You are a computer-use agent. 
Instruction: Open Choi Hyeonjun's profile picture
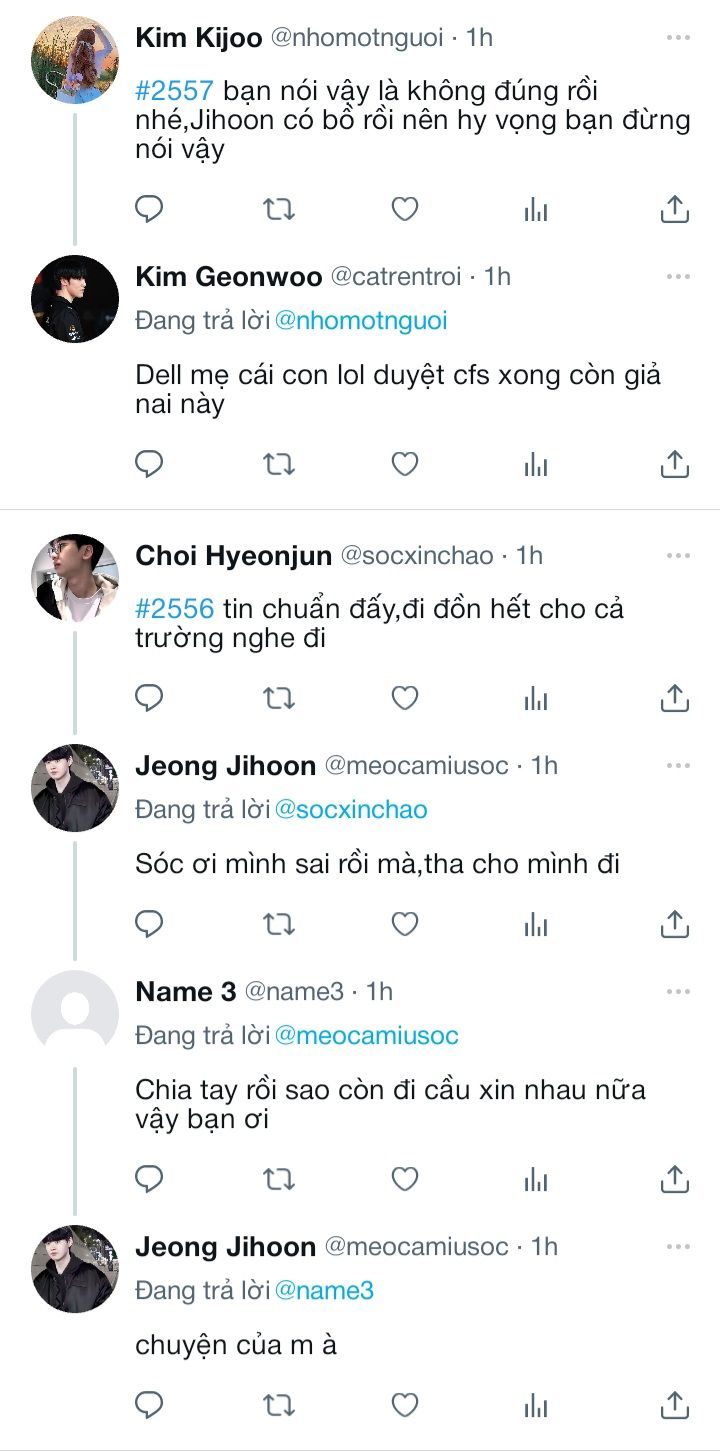click(x=75, y=577)
